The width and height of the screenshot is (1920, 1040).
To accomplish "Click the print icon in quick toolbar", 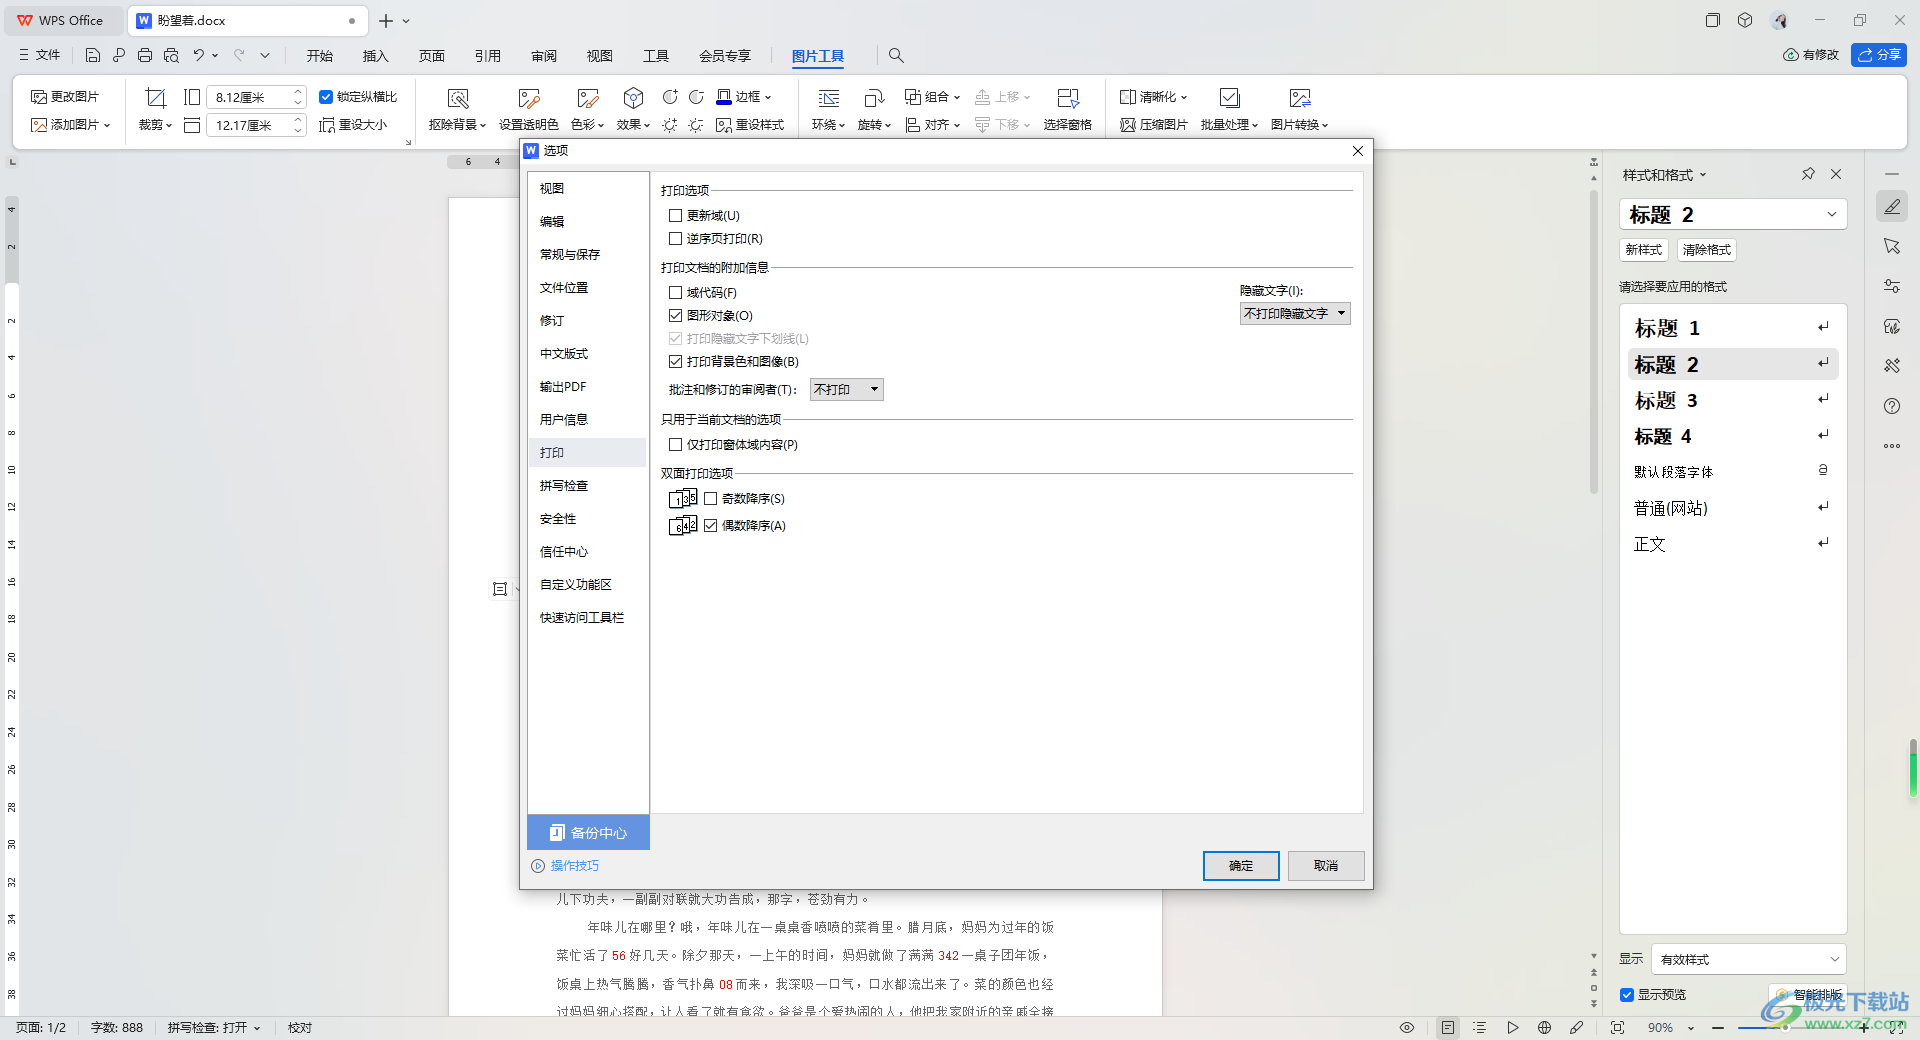I will pyautogui.click(x=145, y=56).
